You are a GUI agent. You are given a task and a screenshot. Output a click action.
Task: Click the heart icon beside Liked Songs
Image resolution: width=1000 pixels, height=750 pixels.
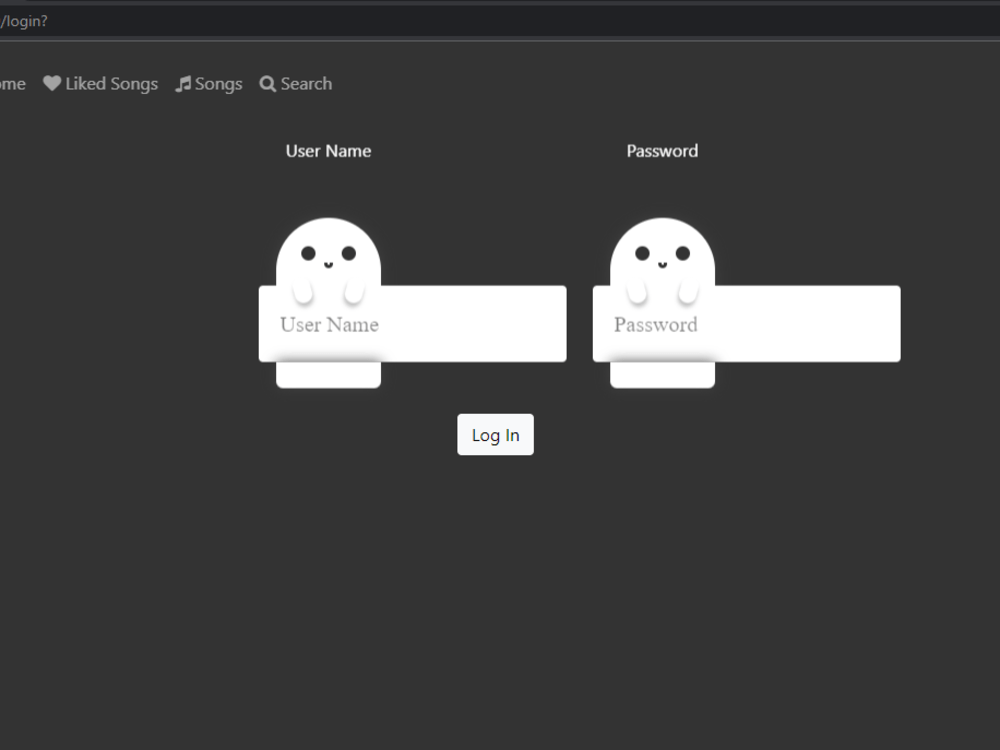tap(52, 83)
